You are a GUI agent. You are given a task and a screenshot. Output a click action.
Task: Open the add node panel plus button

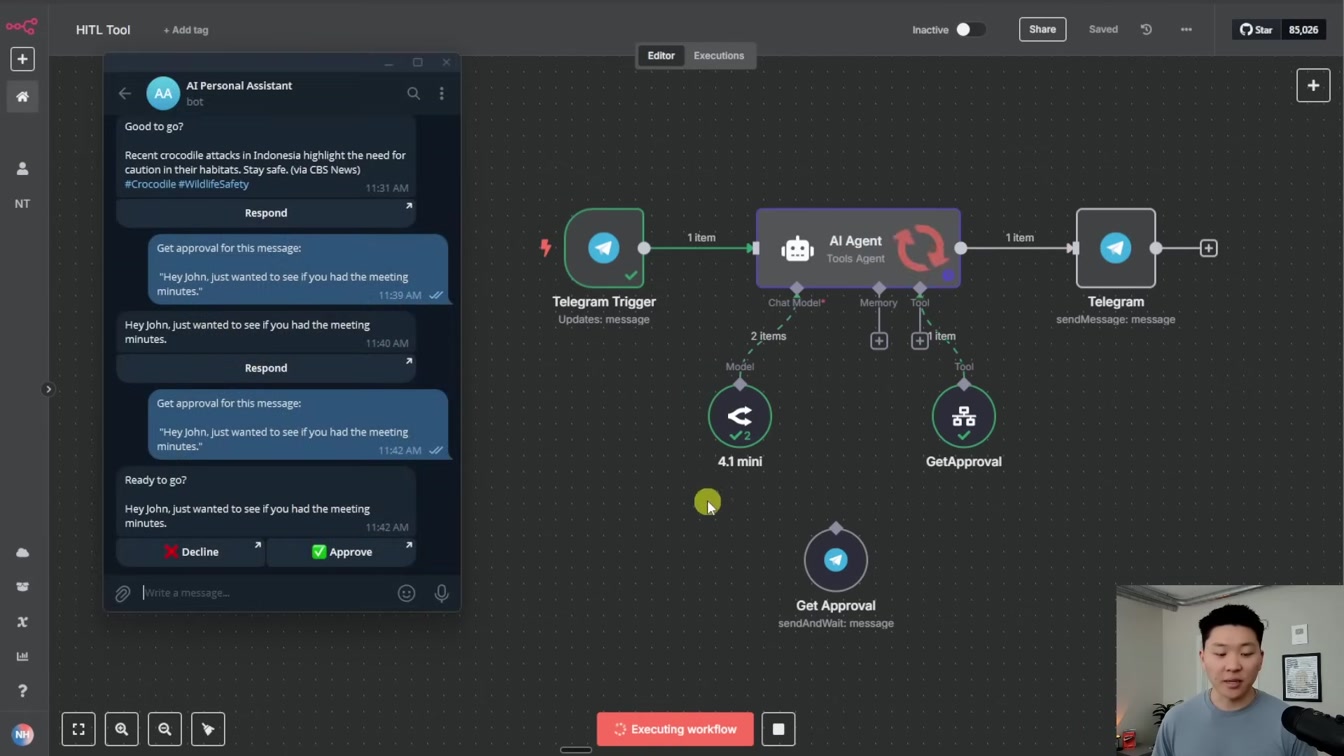(x=1313, y=86)
